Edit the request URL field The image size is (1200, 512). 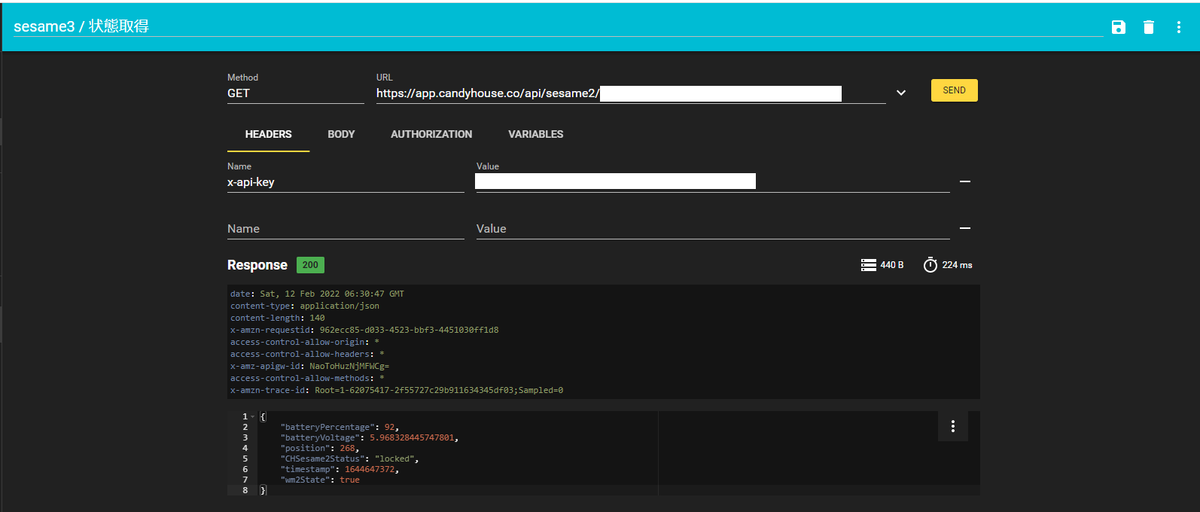pos(630,93)
